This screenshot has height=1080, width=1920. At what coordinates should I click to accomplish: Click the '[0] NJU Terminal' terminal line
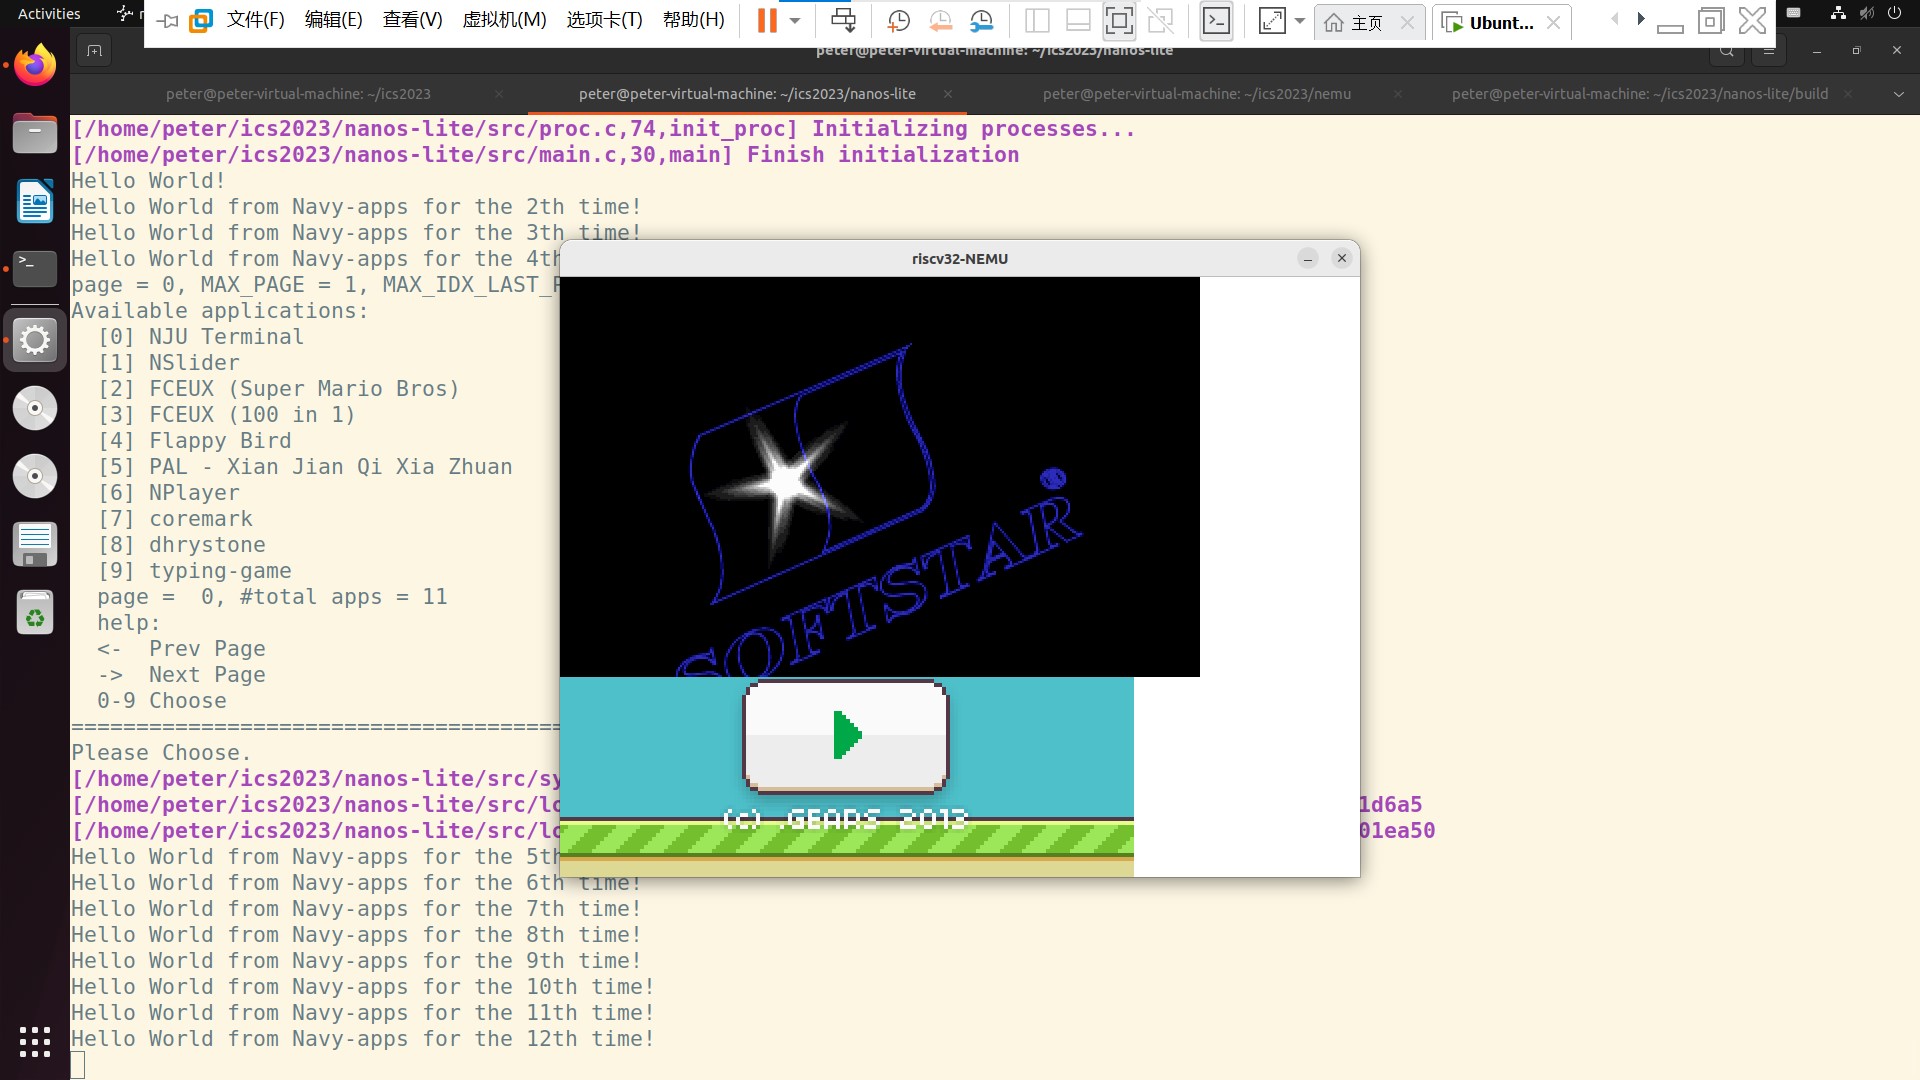click(x=200, y=337)
